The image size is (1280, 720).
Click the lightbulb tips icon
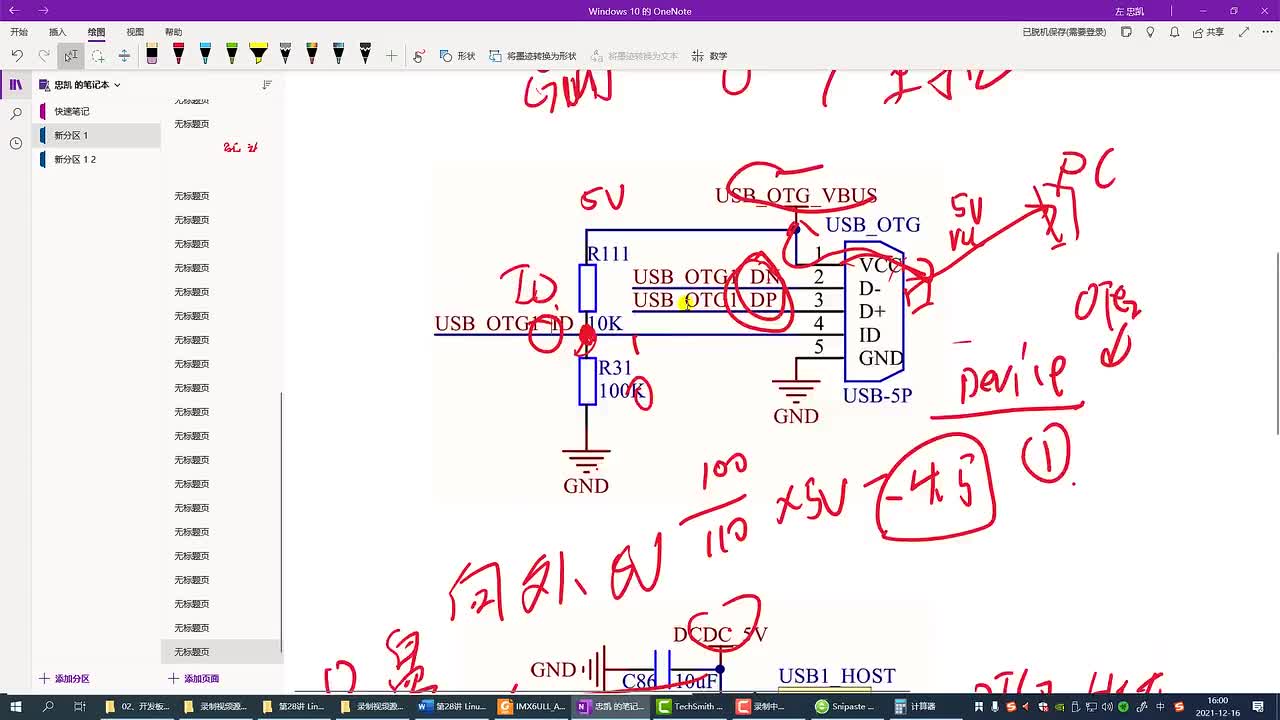[x=1150, y=32]
